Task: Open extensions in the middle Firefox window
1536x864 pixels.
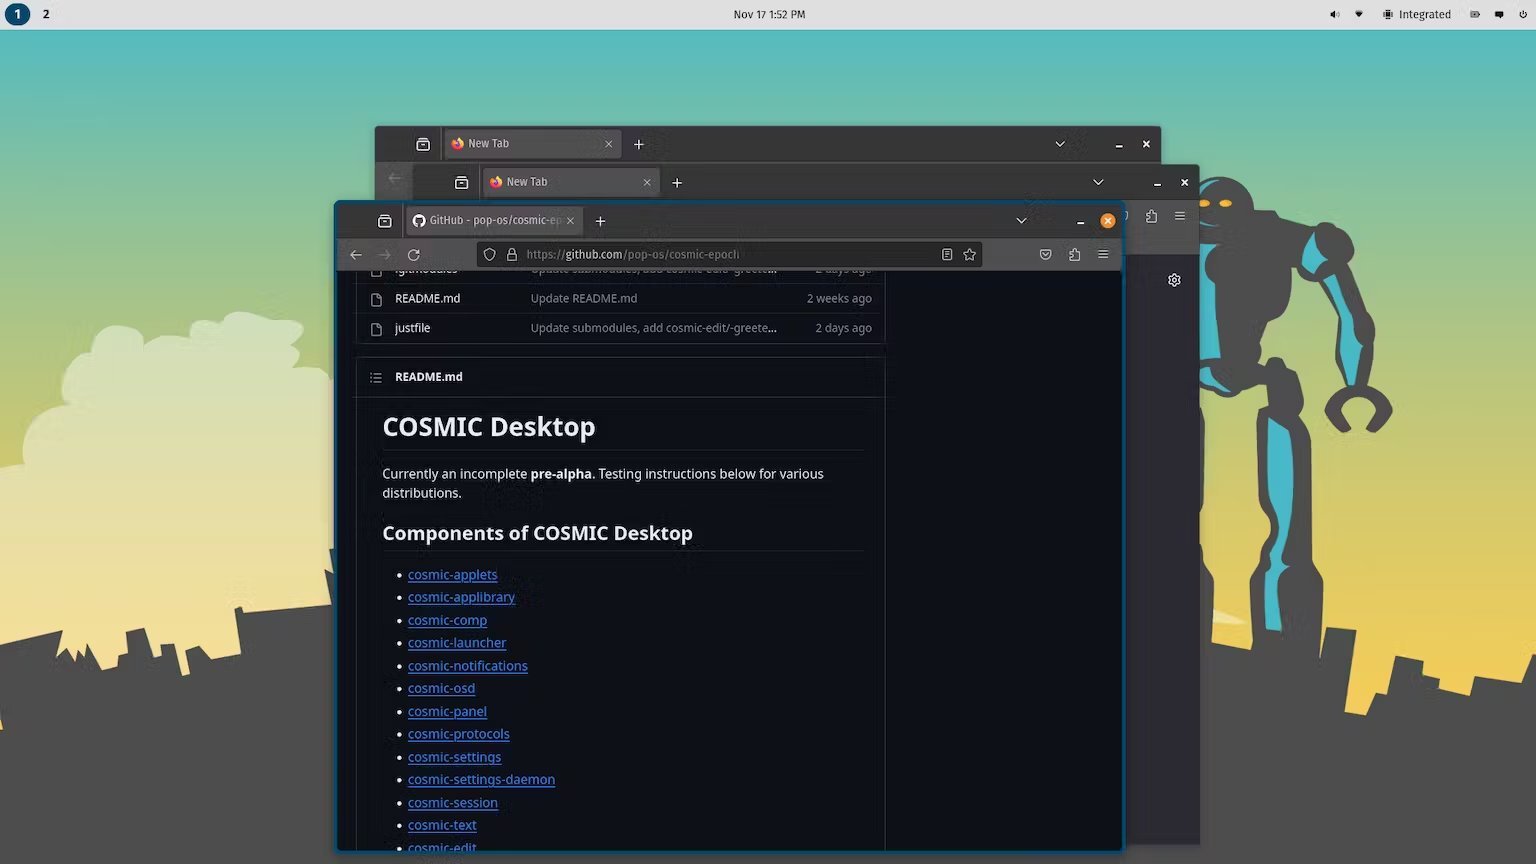Action: click(1151, 216)
